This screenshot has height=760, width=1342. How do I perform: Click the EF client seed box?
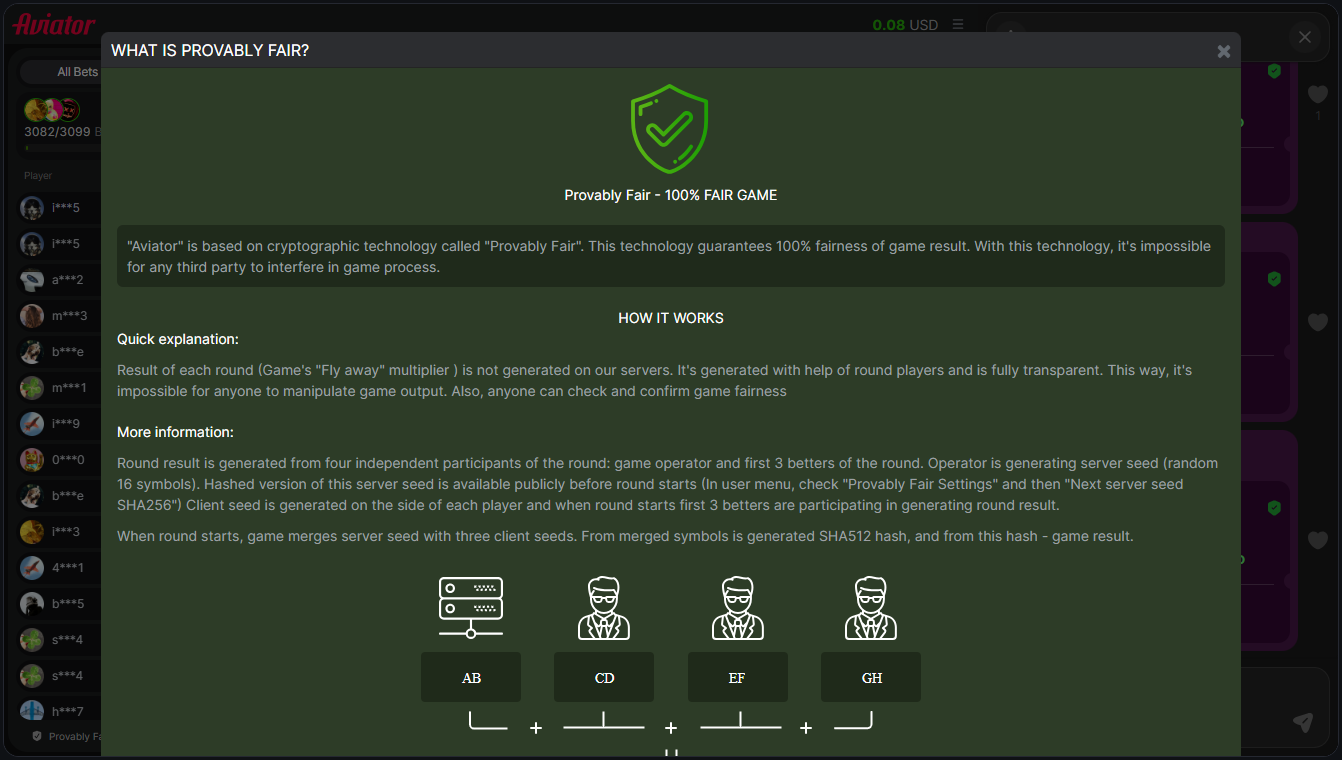click(738, 677)
